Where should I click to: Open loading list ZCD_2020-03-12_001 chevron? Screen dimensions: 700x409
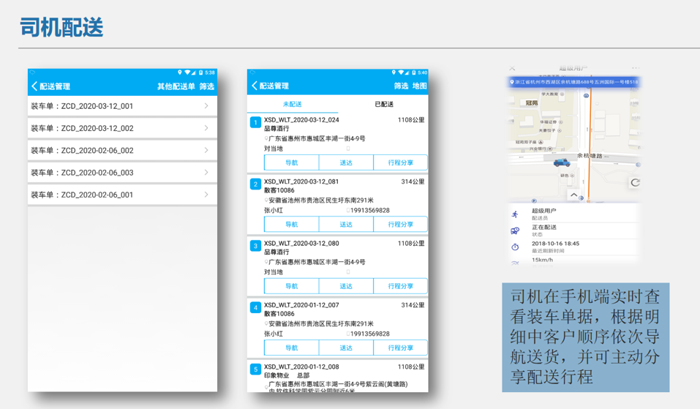[206, 106]
